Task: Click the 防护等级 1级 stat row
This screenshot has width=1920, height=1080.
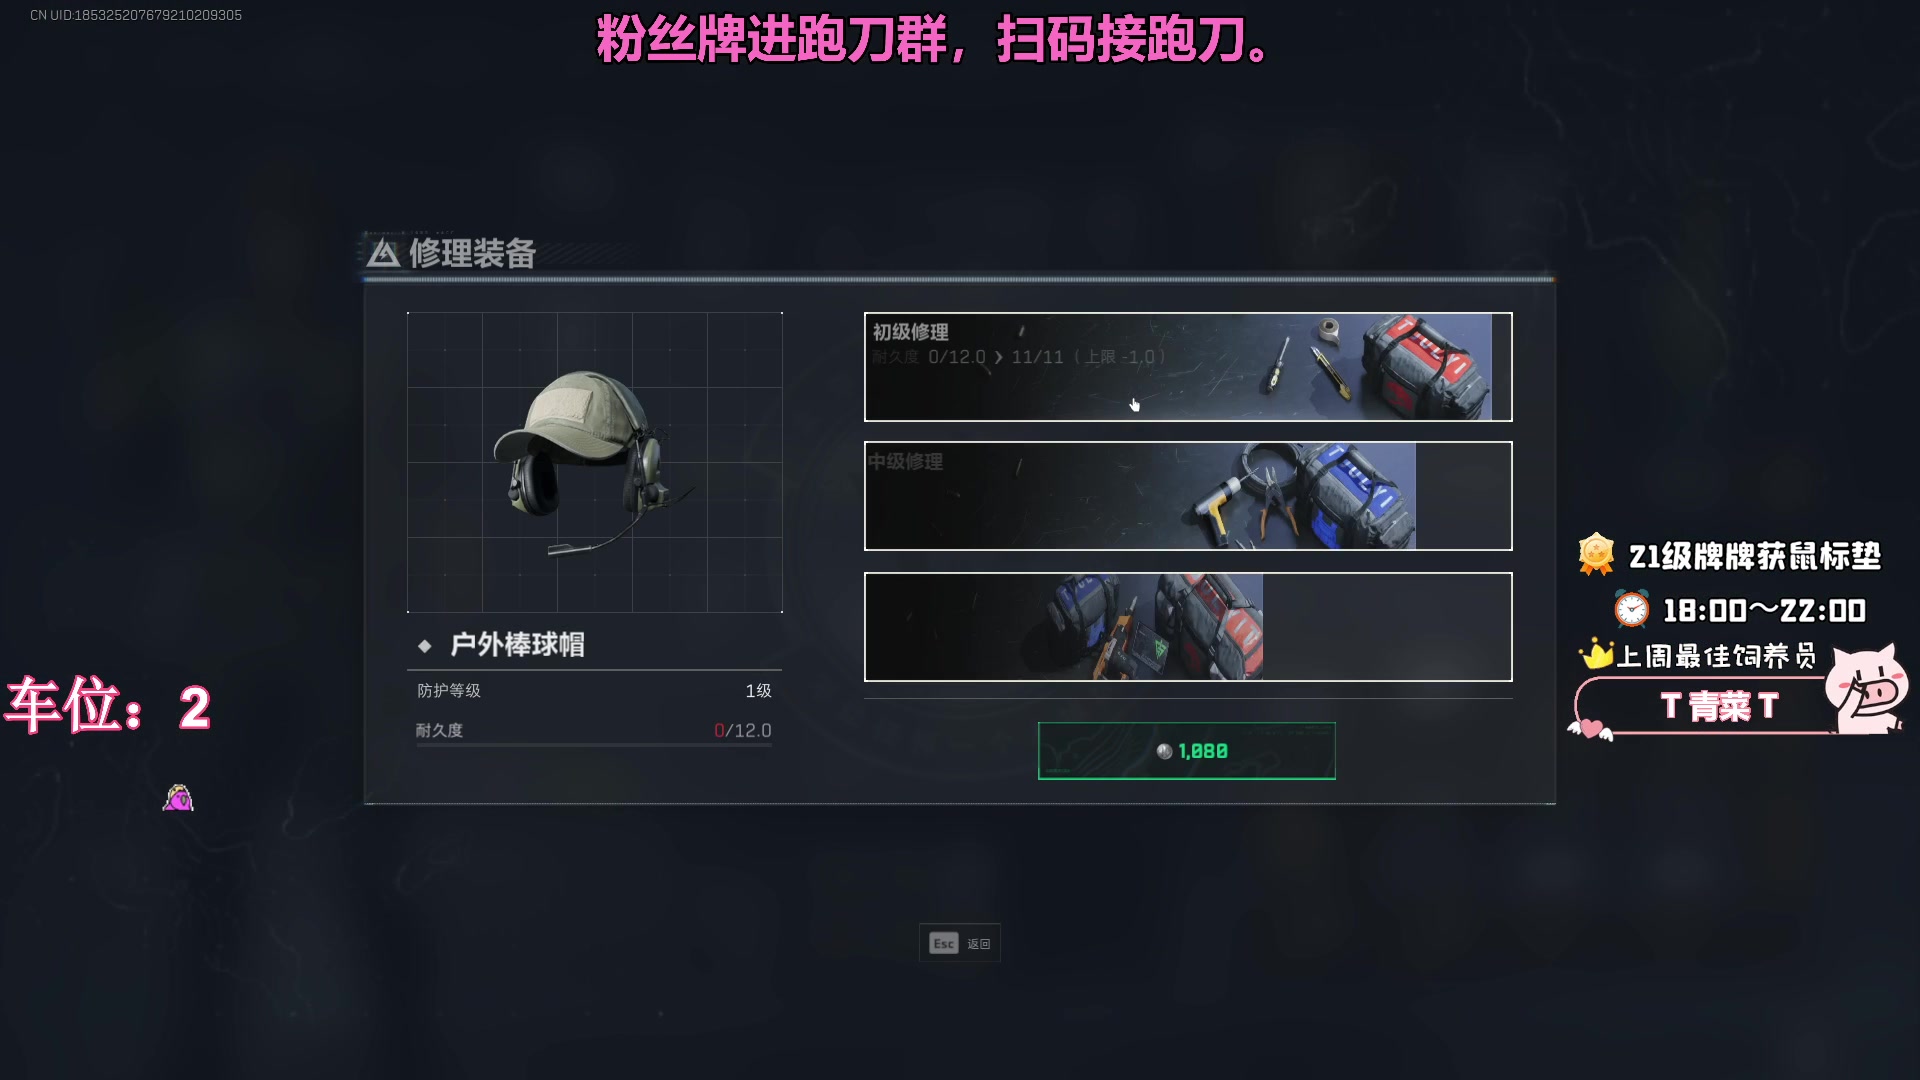Action: pyautogui.click(x=594, y=691)
